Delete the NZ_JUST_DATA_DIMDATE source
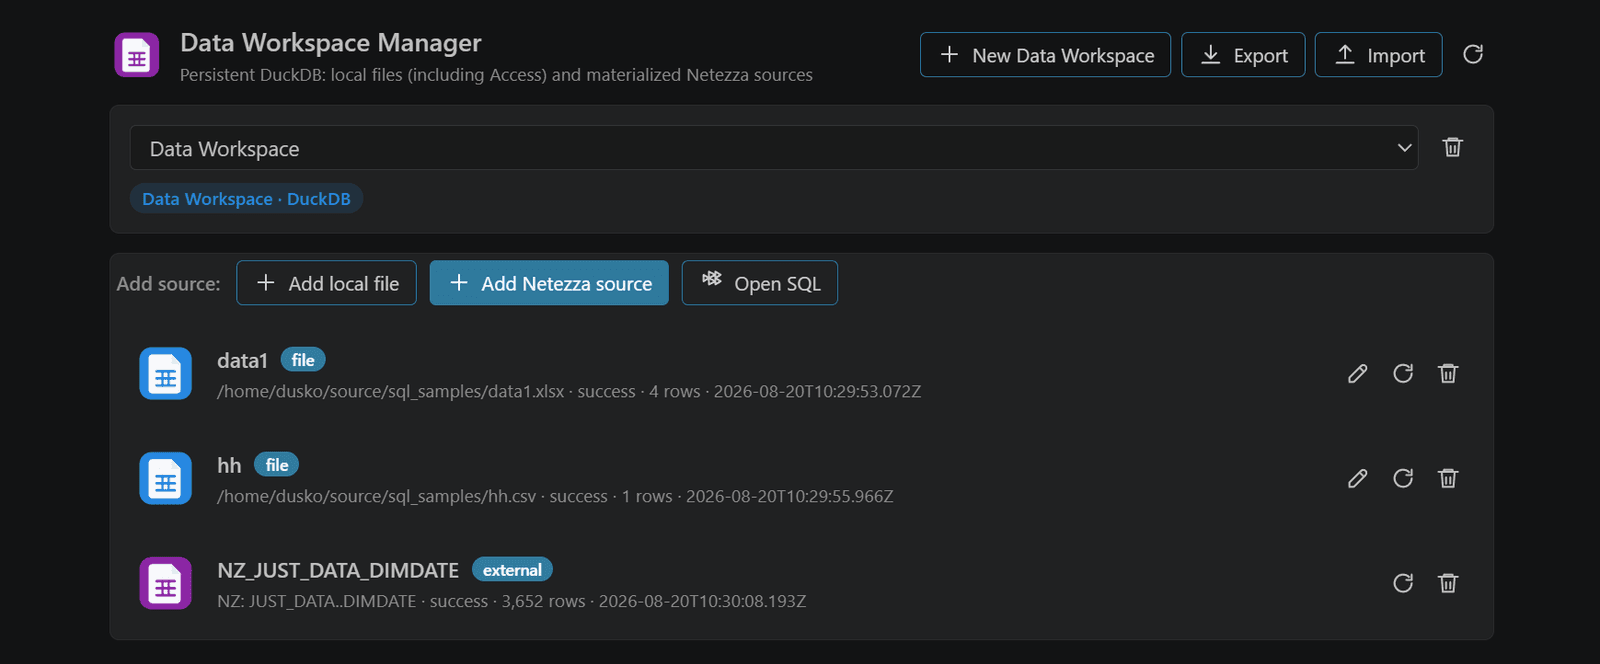The height and width of the screenshot is (664, 1600). (1448, 584)
